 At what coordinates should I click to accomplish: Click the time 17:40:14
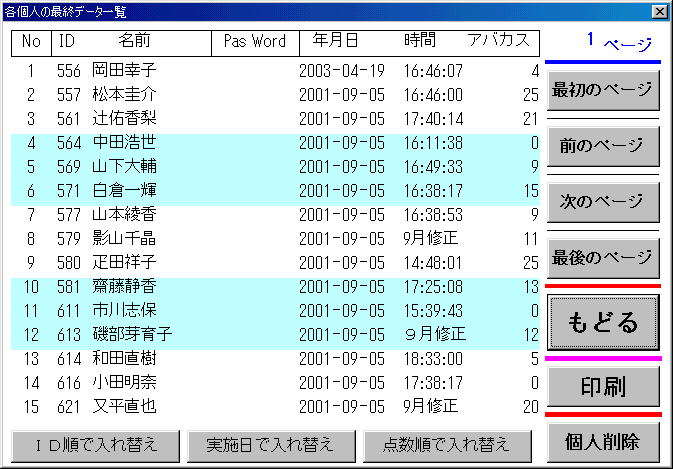(433, 119)
